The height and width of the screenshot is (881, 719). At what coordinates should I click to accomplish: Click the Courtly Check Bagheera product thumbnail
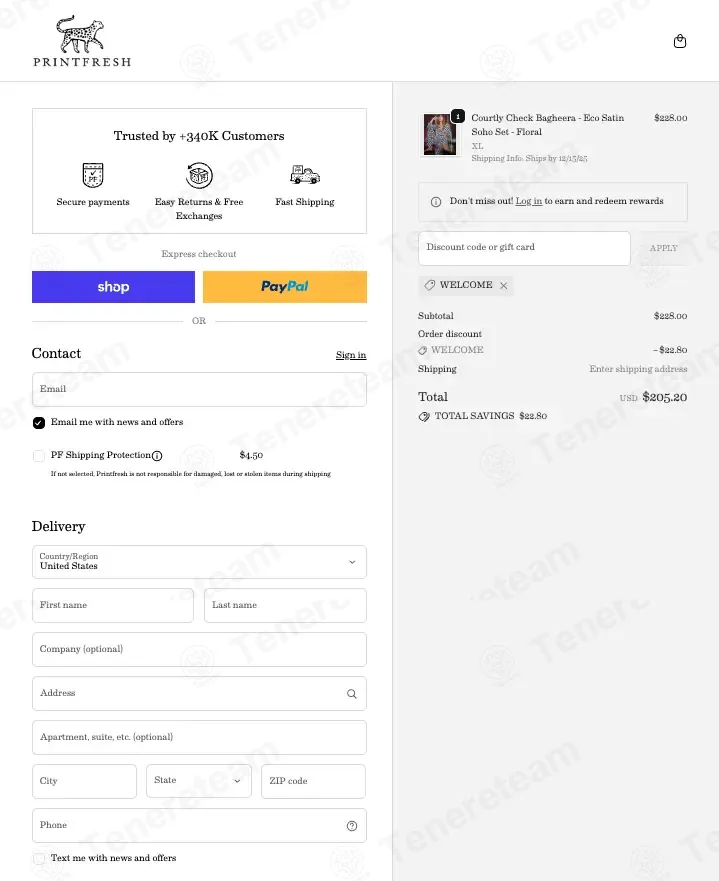click(x=439, y=134)
